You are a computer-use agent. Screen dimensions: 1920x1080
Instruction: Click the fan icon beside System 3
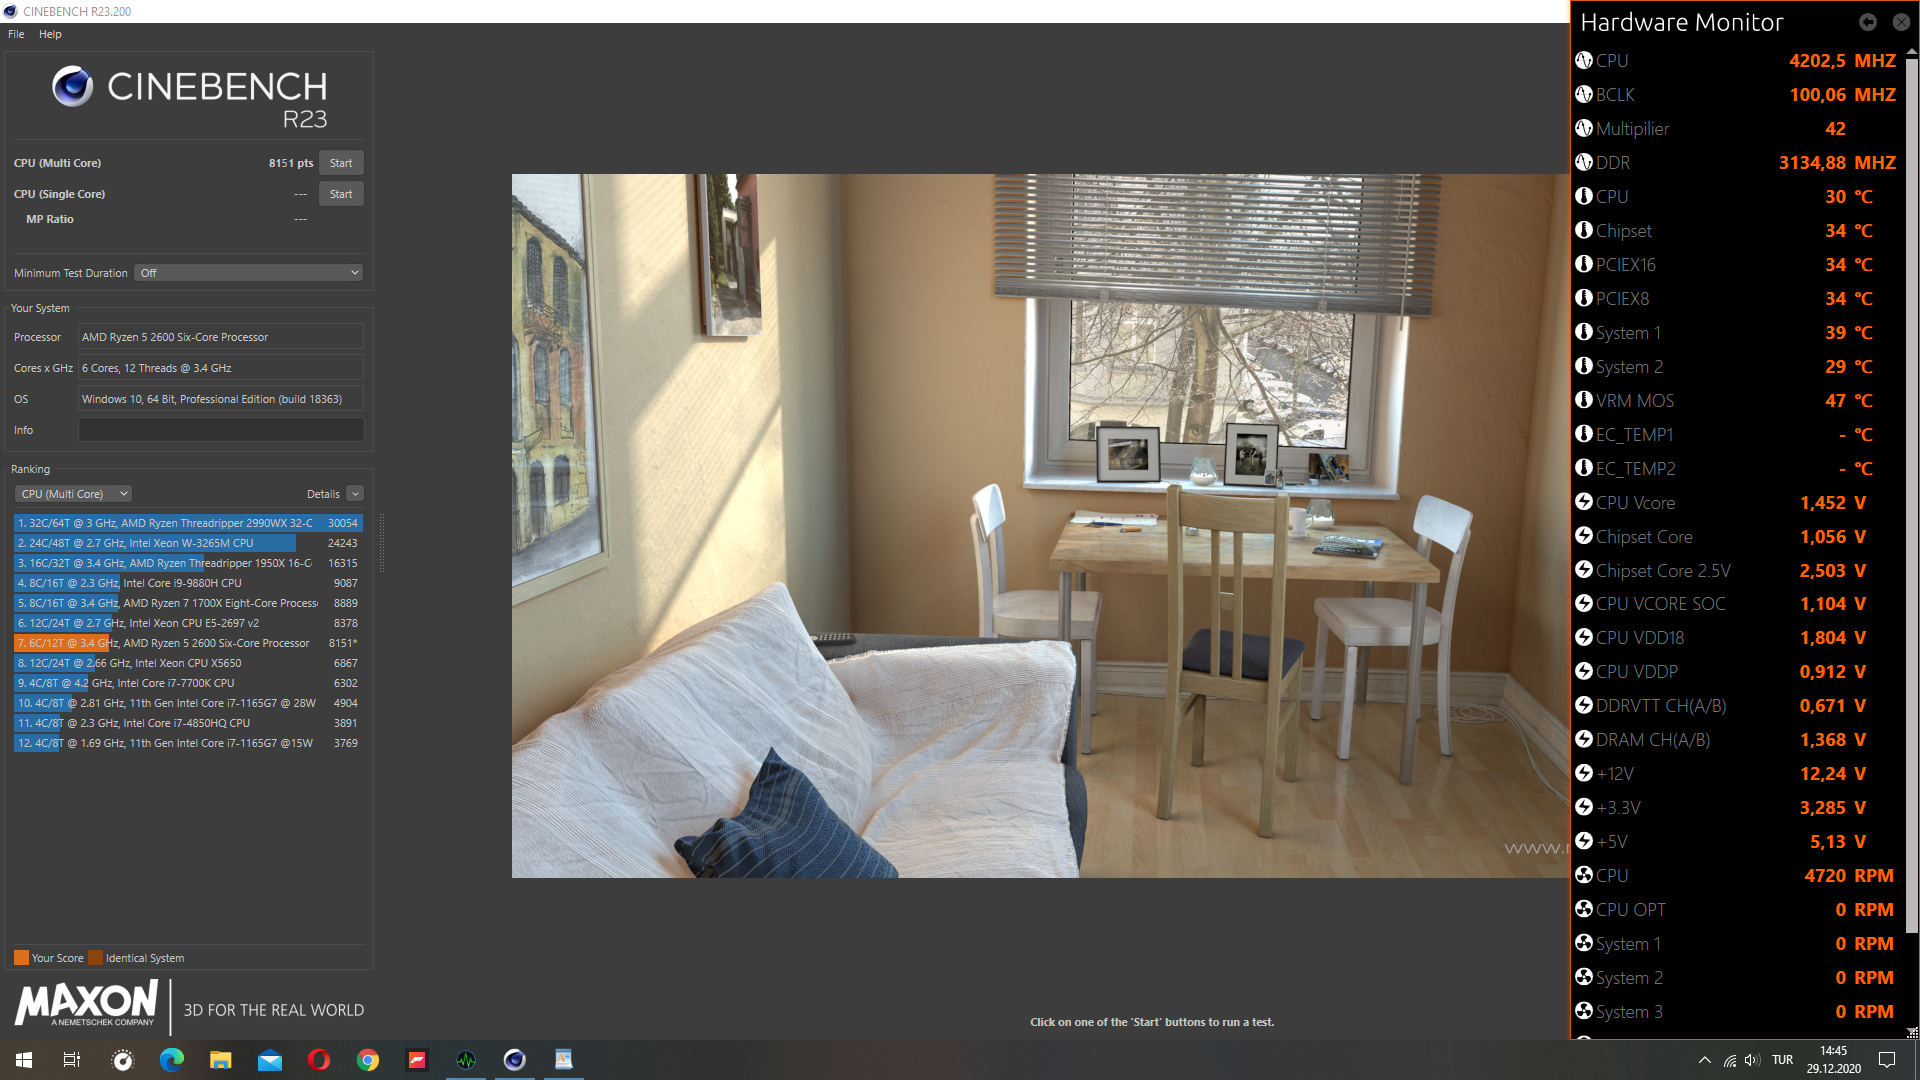coord(1584,1011)
